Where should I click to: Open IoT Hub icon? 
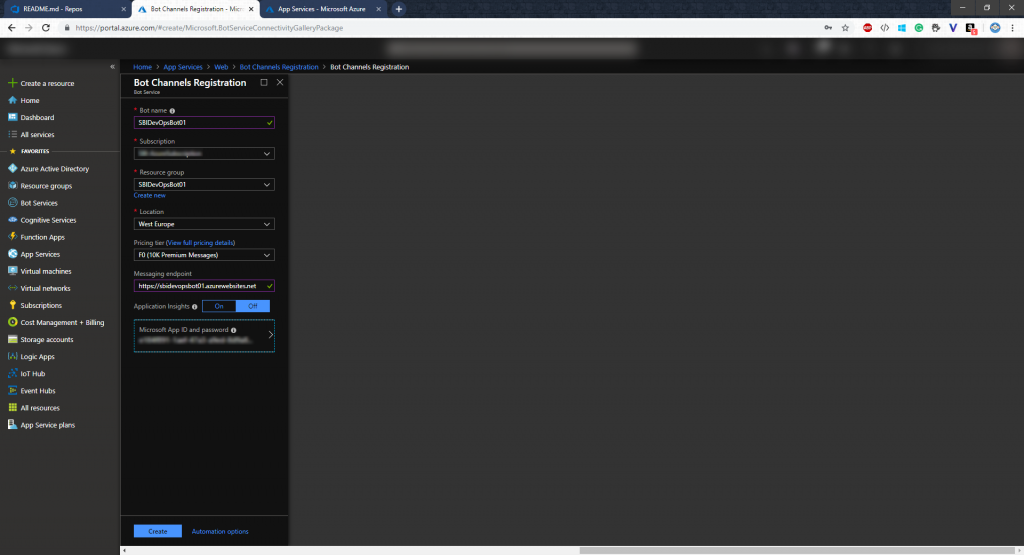(12, 373)
